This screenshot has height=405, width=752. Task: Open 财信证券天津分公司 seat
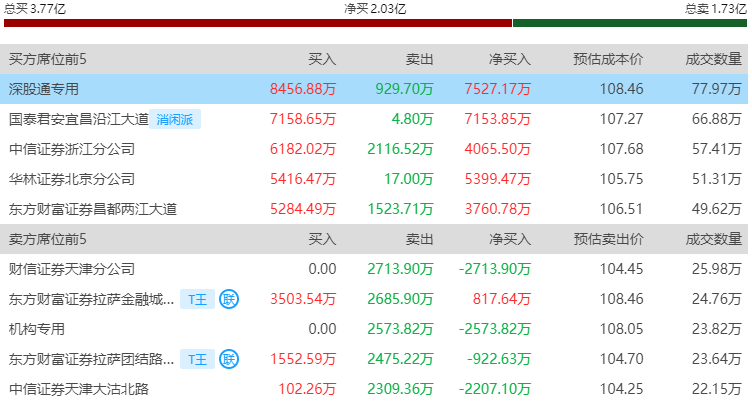[71, 269]
